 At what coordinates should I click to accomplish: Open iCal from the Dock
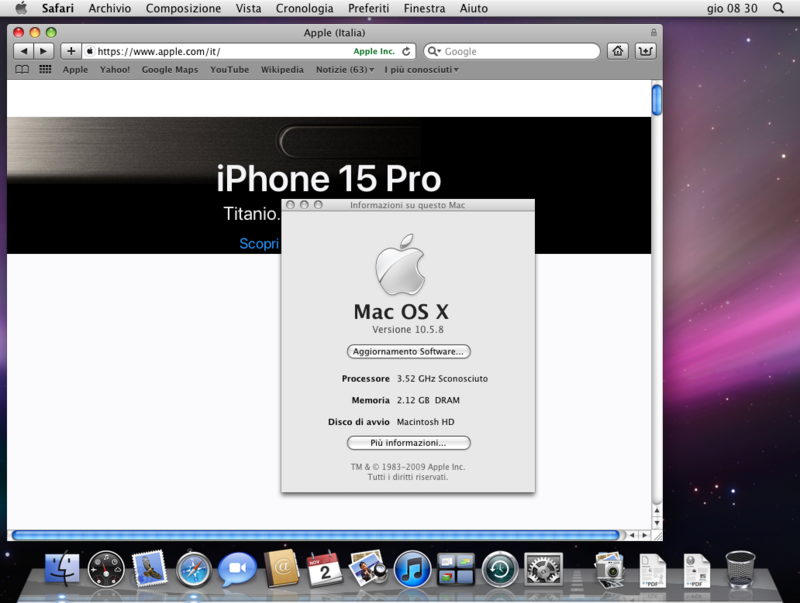(x=325, y=569)
